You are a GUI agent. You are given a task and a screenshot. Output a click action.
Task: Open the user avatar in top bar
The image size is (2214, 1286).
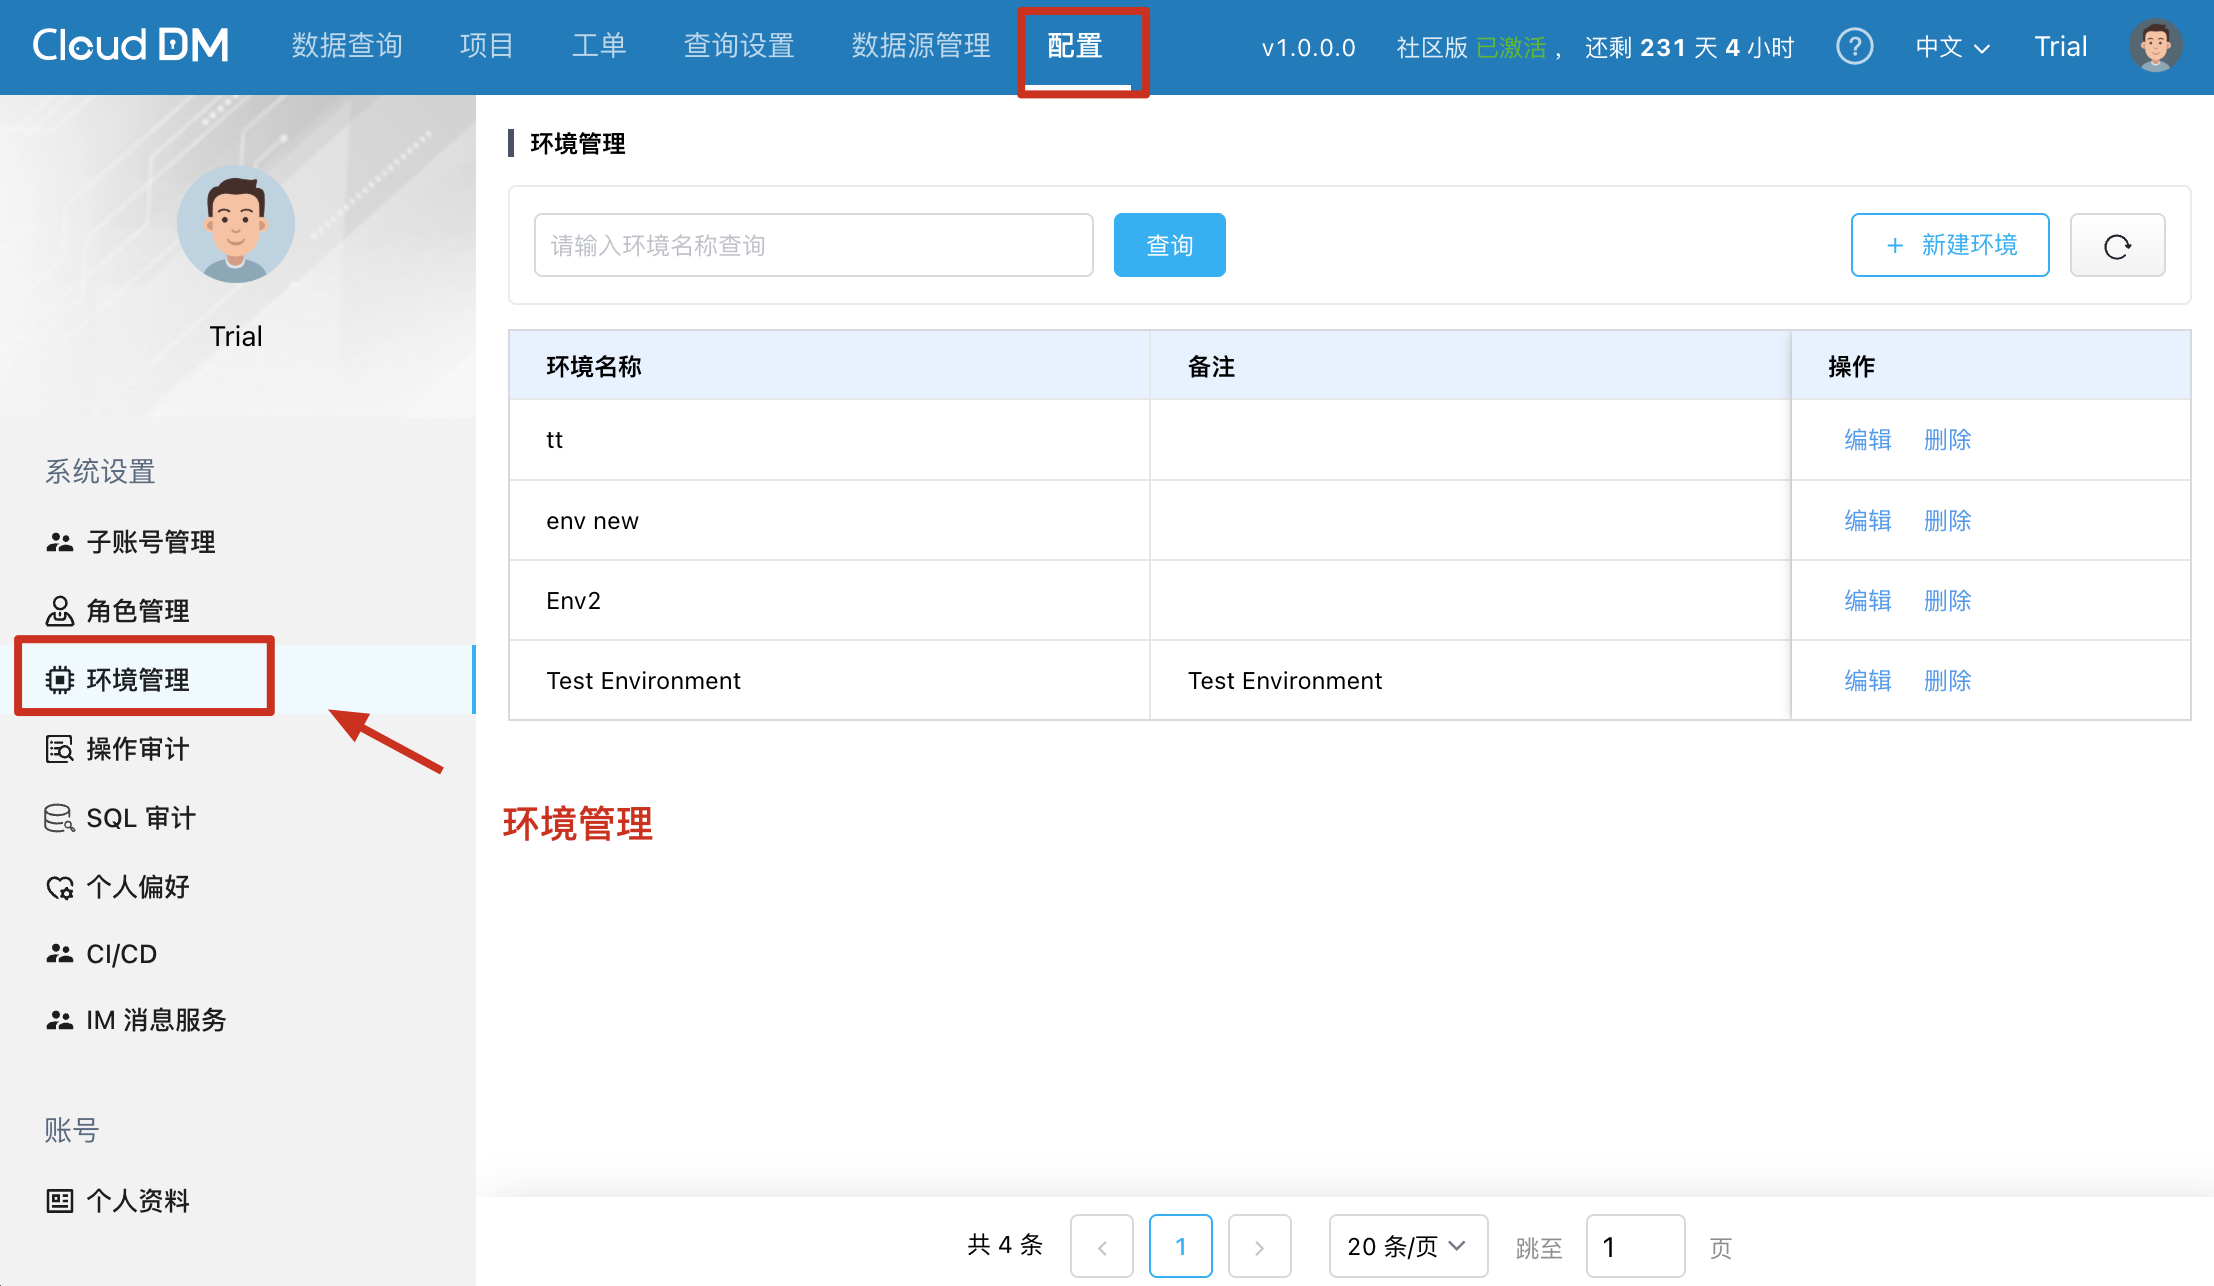coord(2155,46)
